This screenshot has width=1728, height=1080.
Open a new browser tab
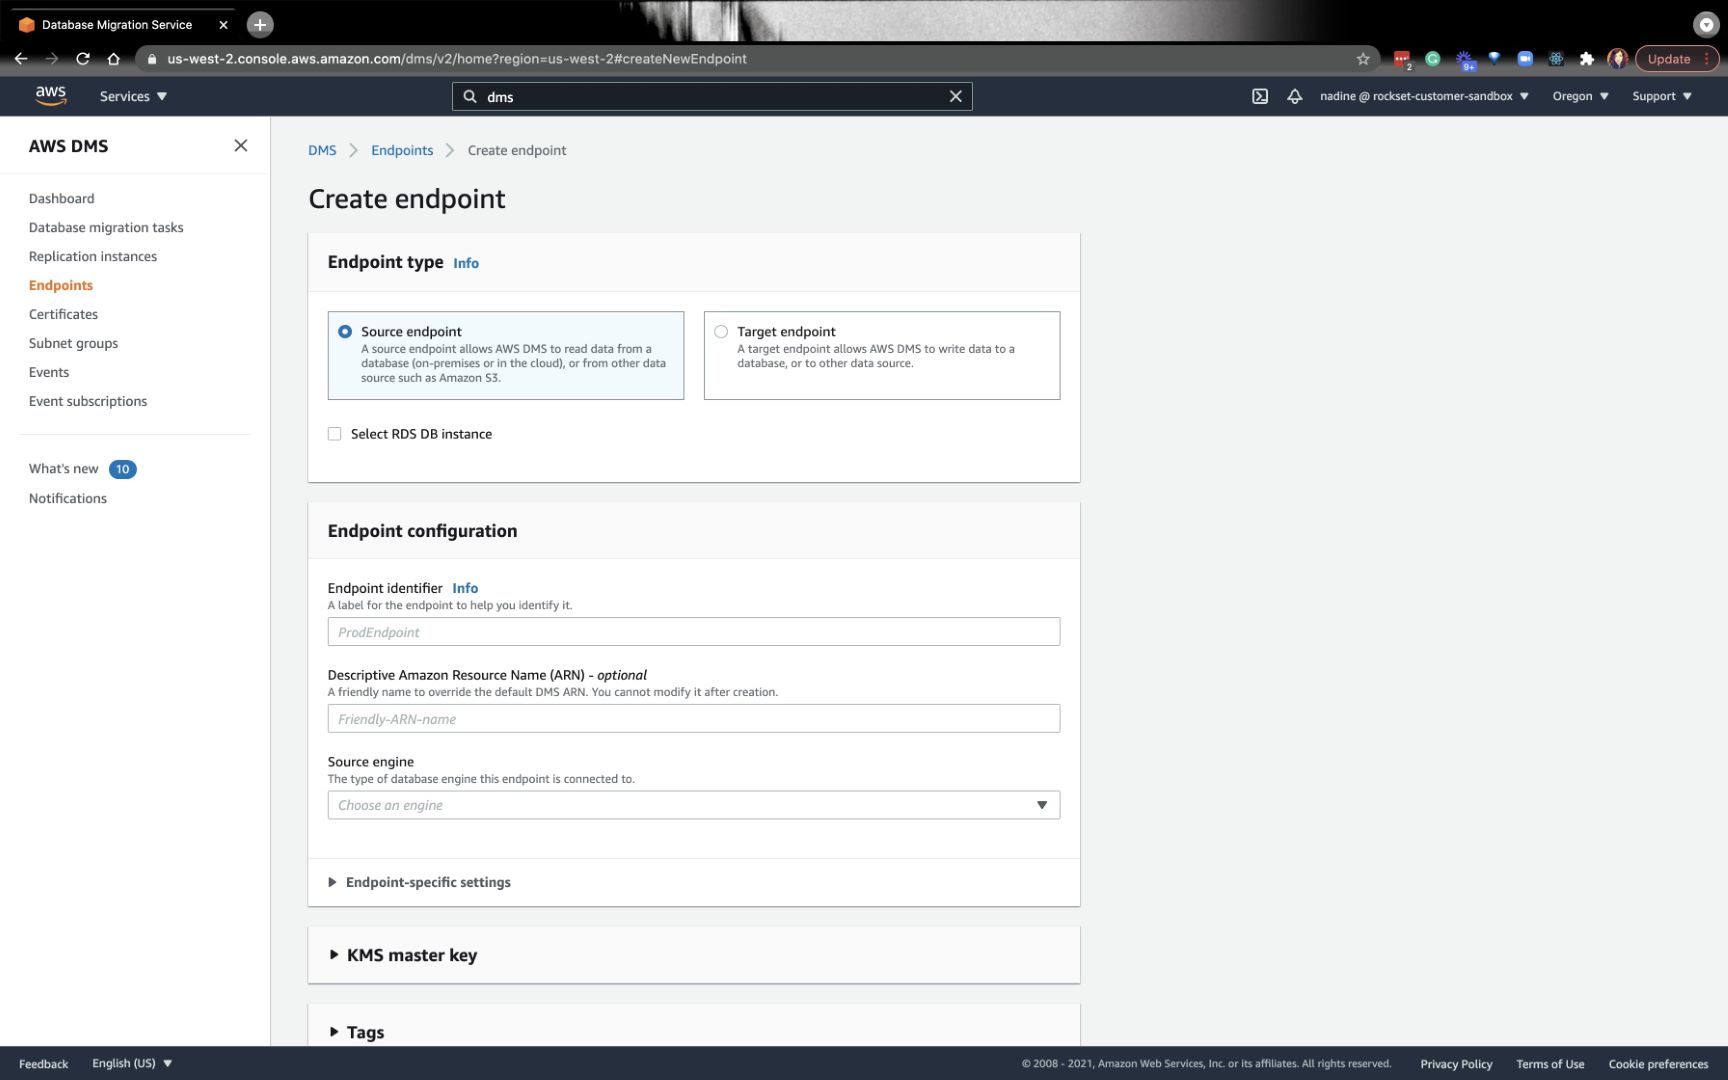click(260, 24)
